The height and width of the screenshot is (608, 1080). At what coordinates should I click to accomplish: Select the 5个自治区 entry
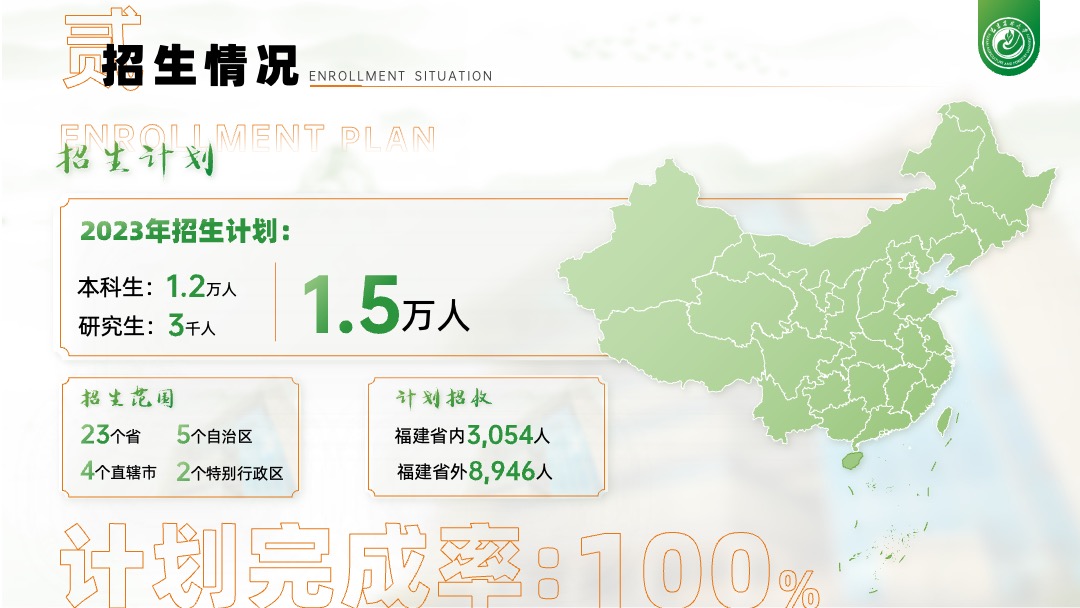(214, 435)
